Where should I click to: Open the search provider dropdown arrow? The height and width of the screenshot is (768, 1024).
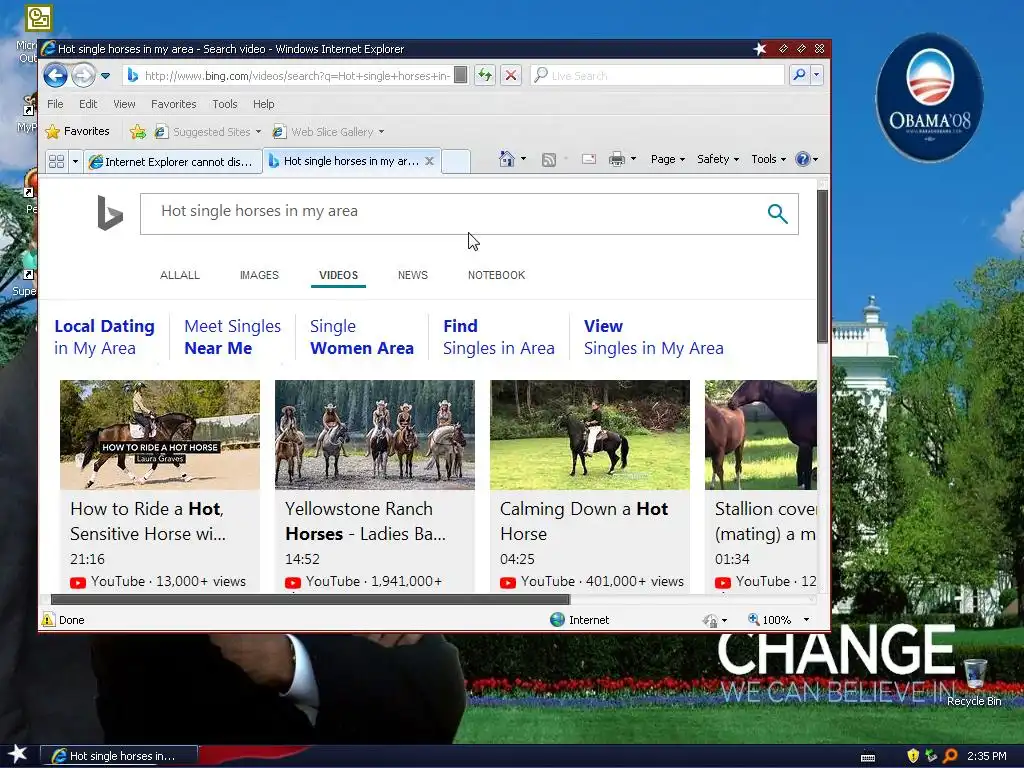click(816, 75)
